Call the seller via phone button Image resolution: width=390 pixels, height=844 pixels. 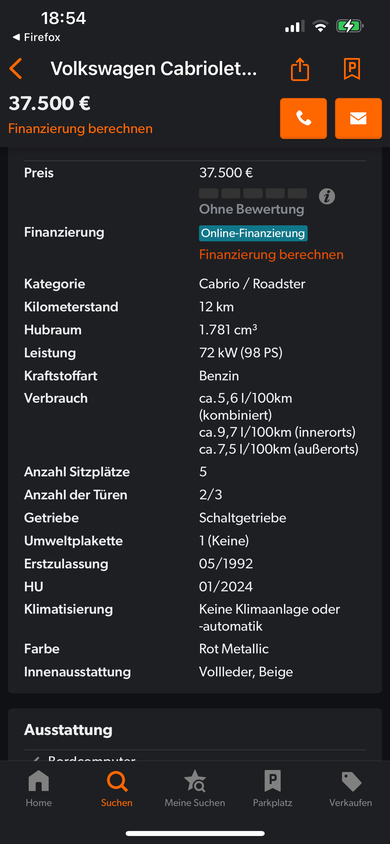303,118
